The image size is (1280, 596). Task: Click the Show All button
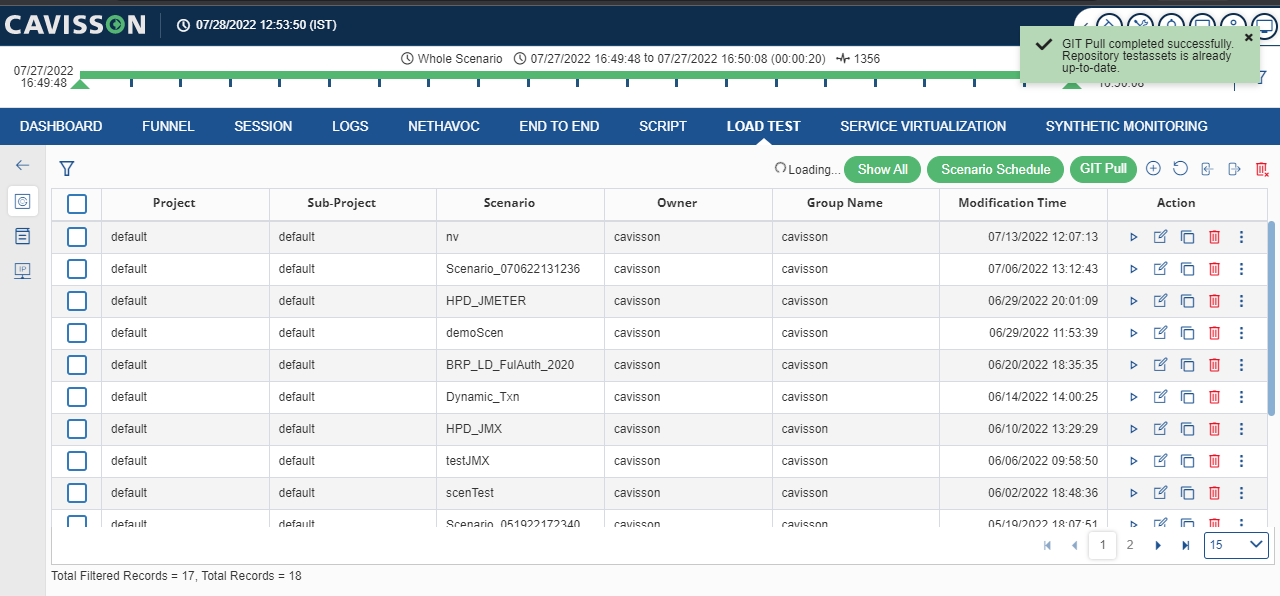(x=883, y=169)
